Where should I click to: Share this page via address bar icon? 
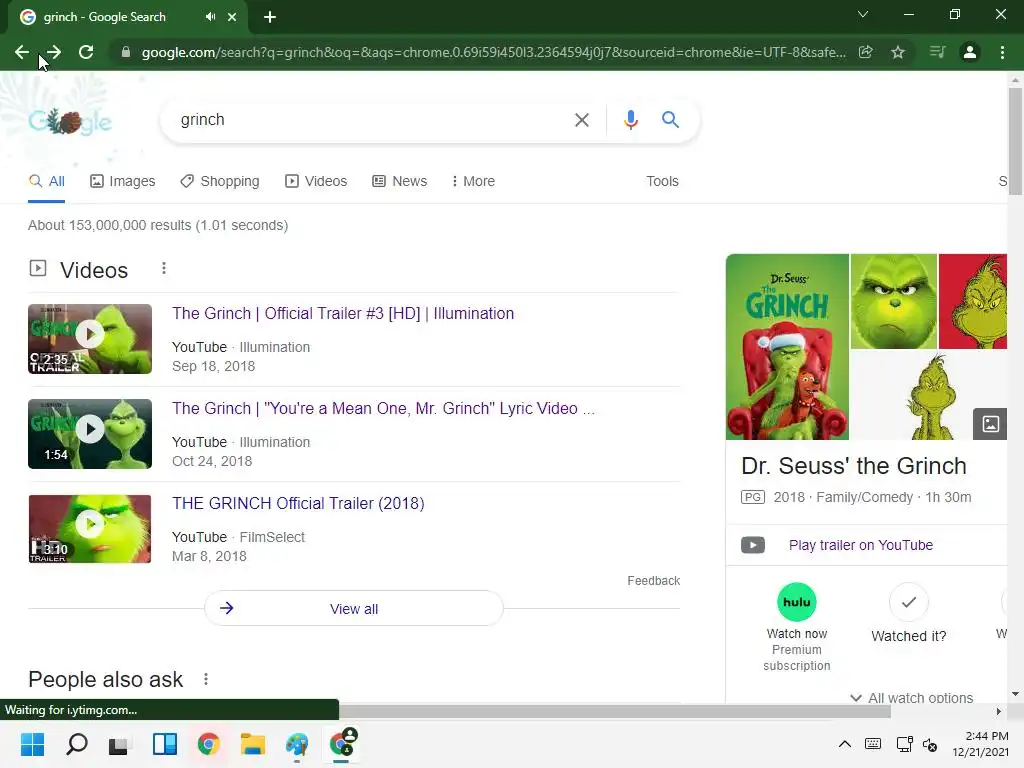(865, 52)
